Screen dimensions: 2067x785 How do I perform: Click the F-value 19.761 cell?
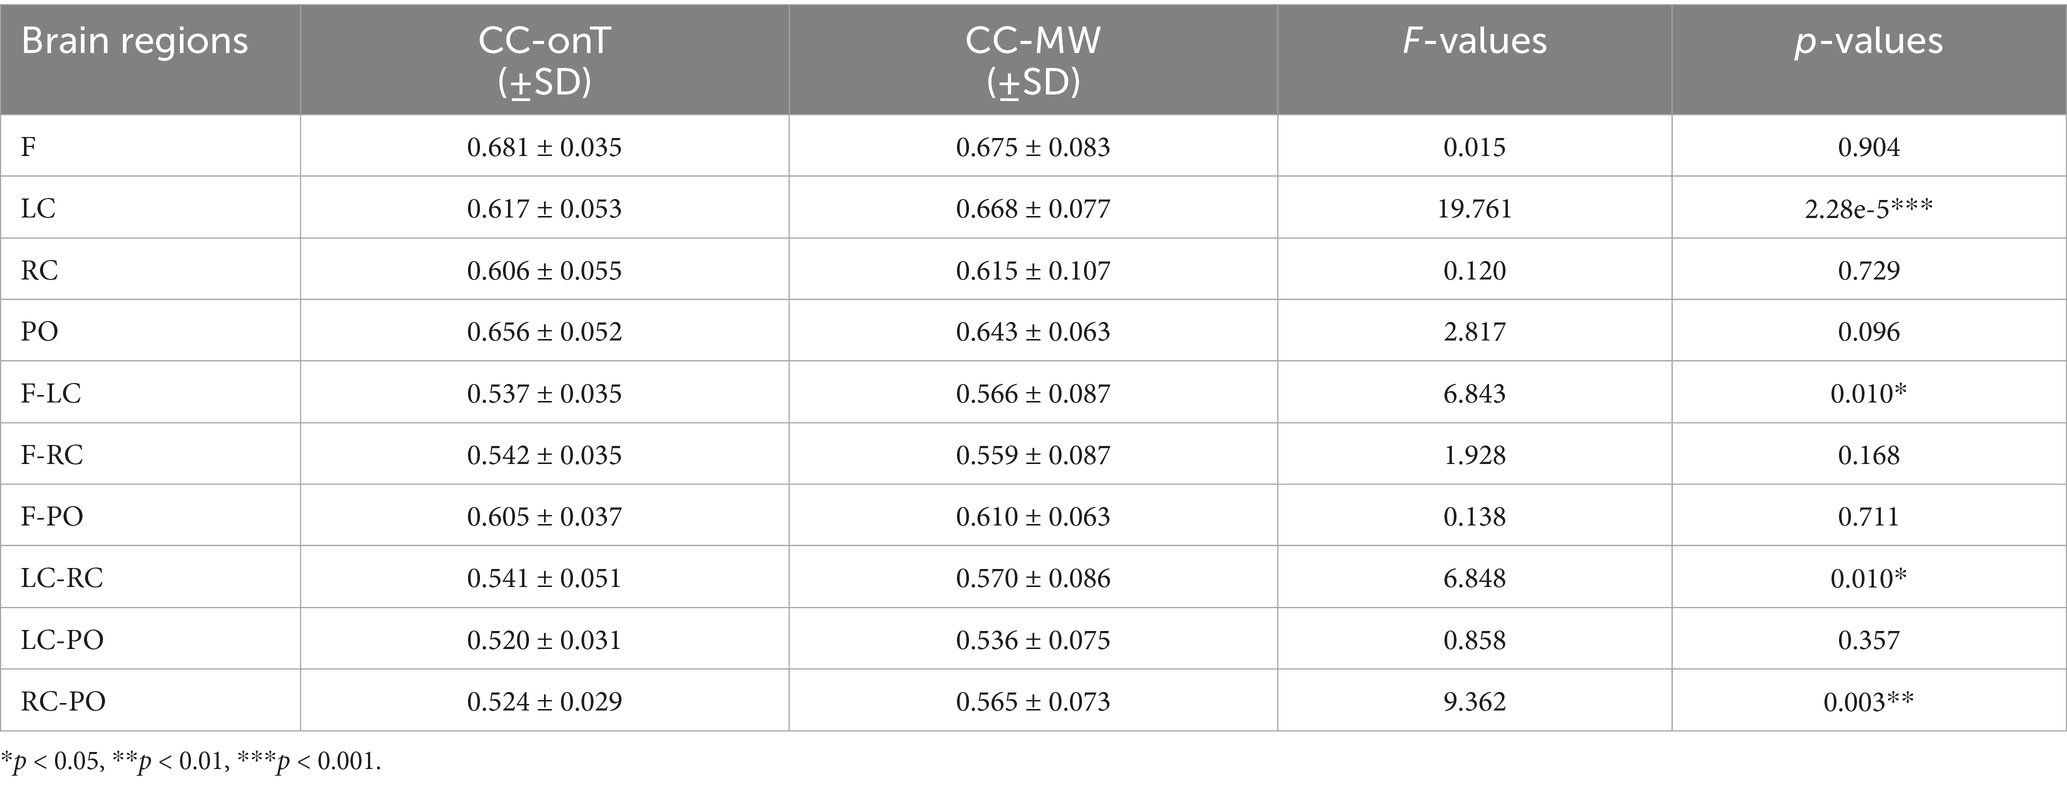(x=1474, y=208)
